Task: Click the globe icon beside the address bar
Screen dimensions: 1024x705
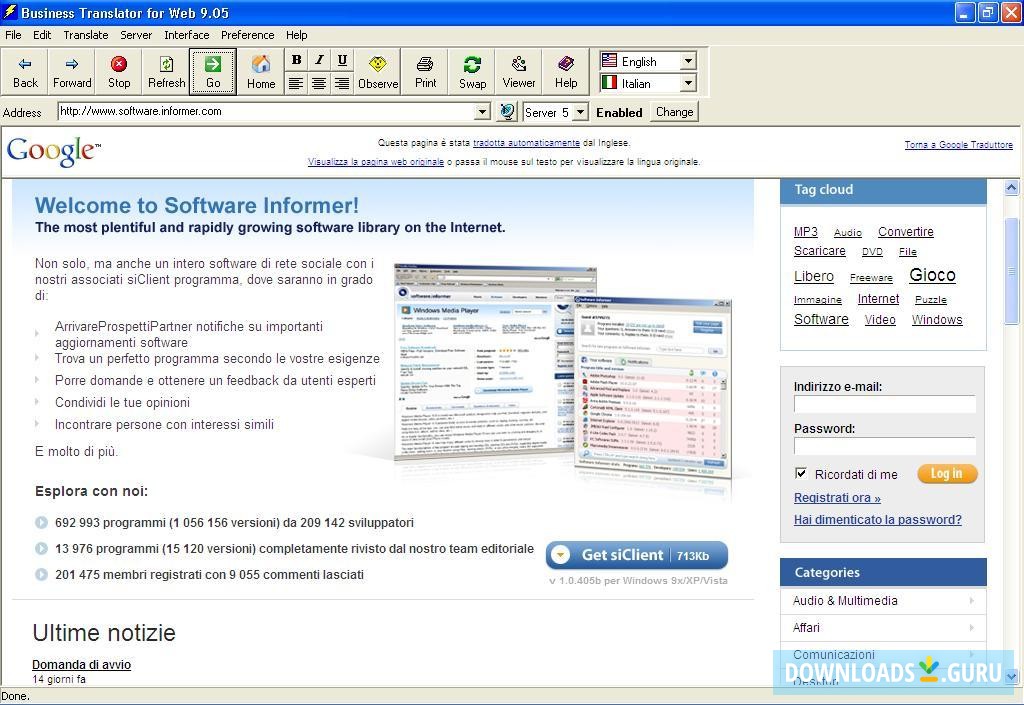Action: tap(508, 112)
